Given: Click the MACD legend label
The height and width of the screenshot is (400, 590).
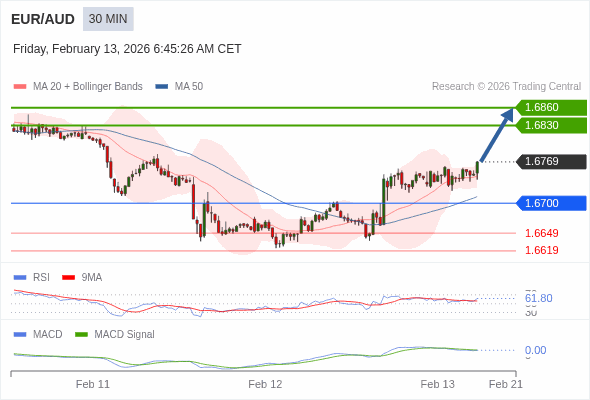Looking at the screenshot, I should [48, 335].
